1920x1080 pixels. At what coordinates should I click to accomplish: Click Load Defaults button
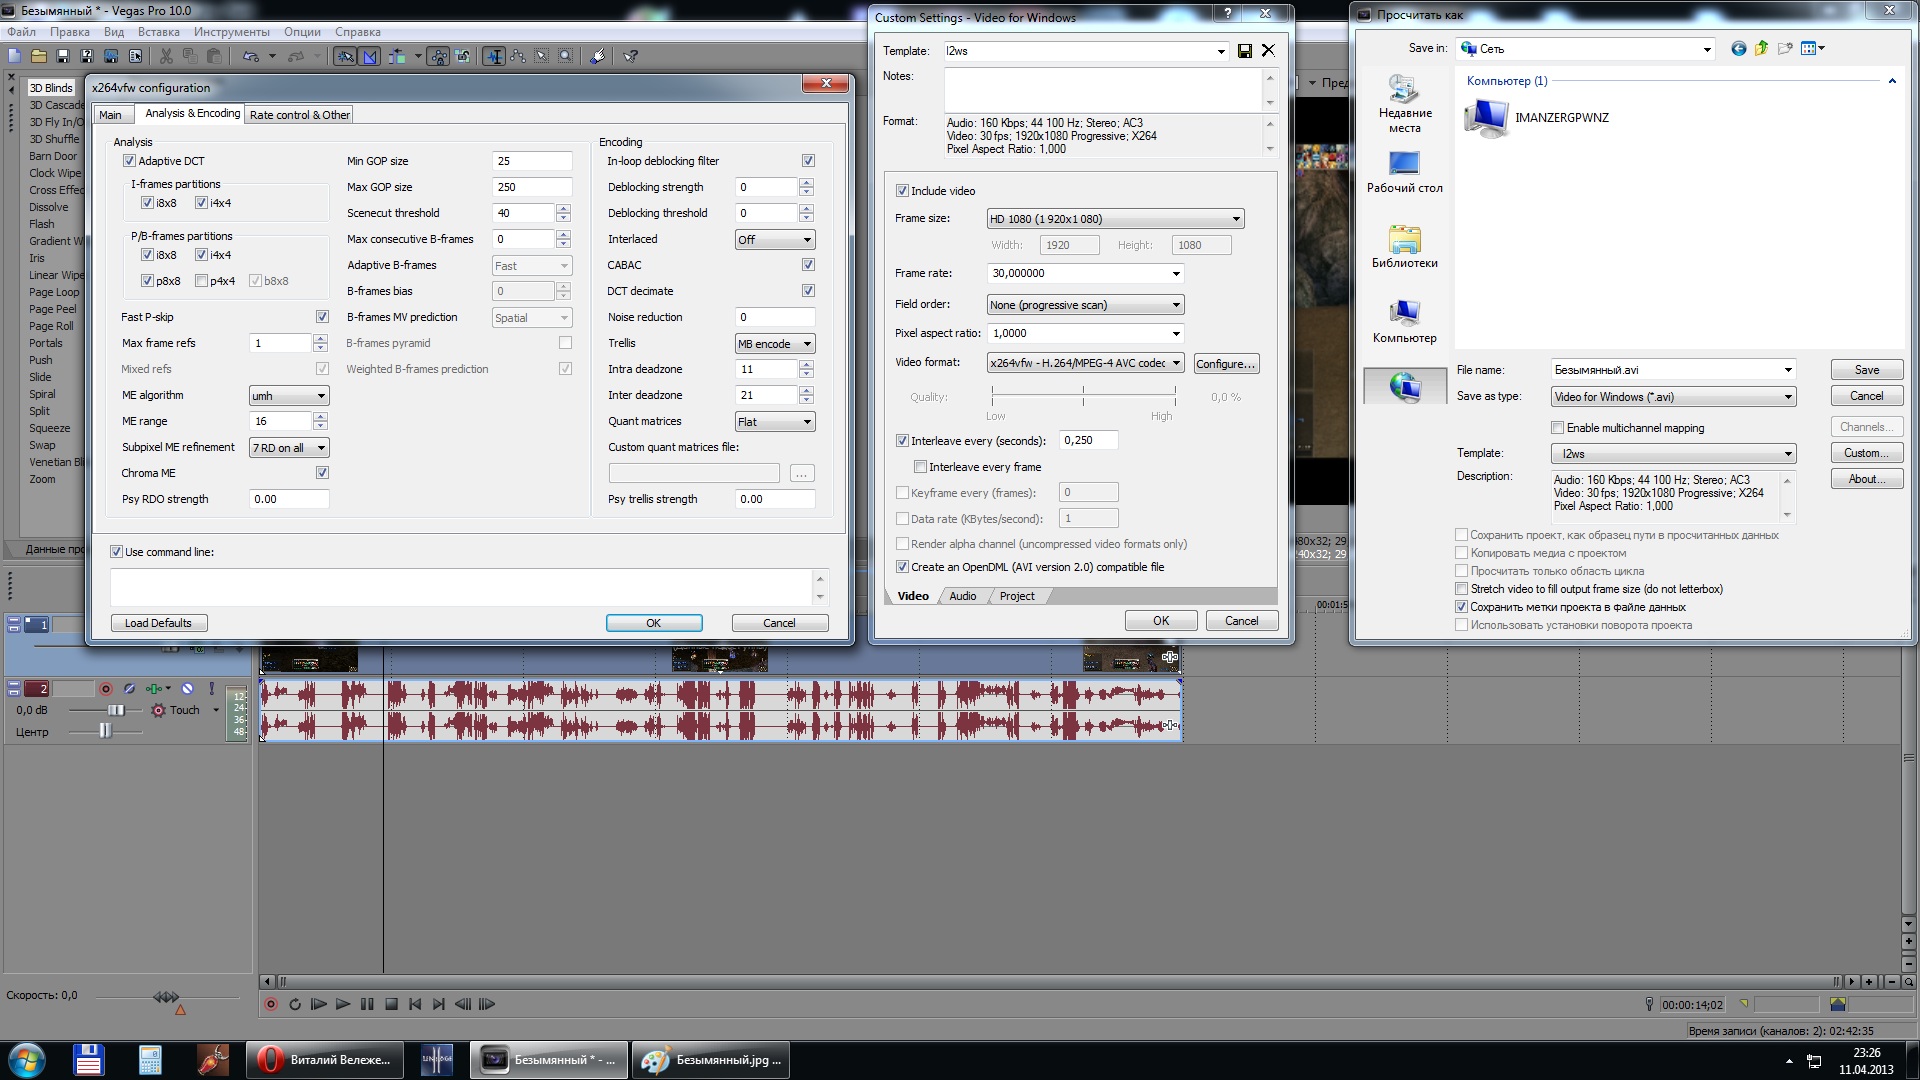[x=158, y=623]
